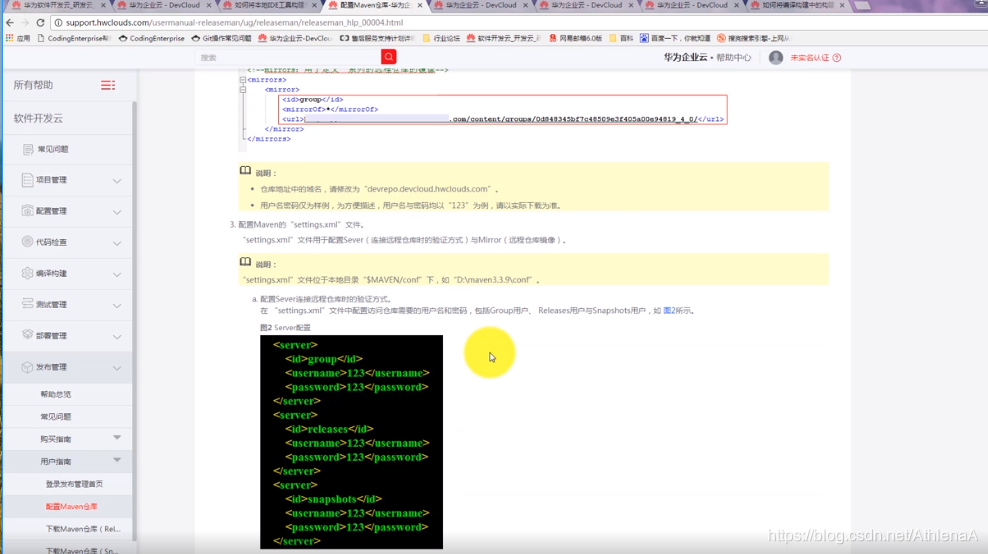Switch to the 如何将编译构建中的构 tab
Viewport: 988px width, 554px height.
point(797,5)
